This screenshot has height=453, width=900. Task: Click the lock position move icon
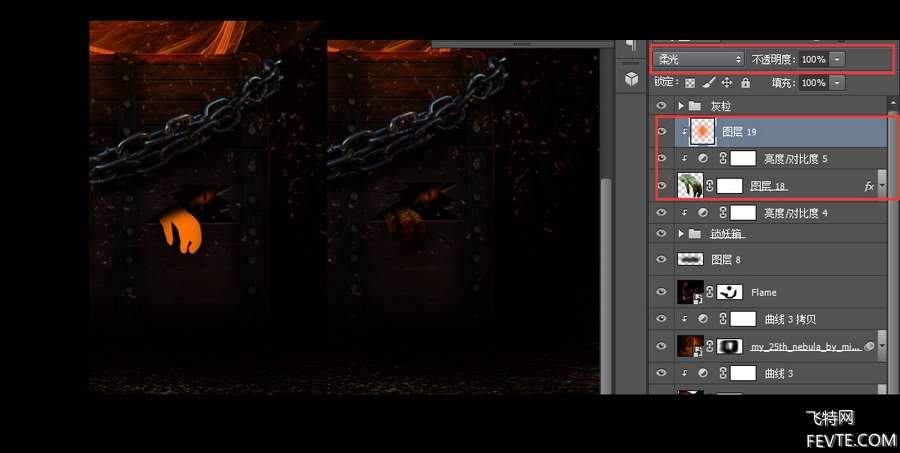tap(727, 83)
